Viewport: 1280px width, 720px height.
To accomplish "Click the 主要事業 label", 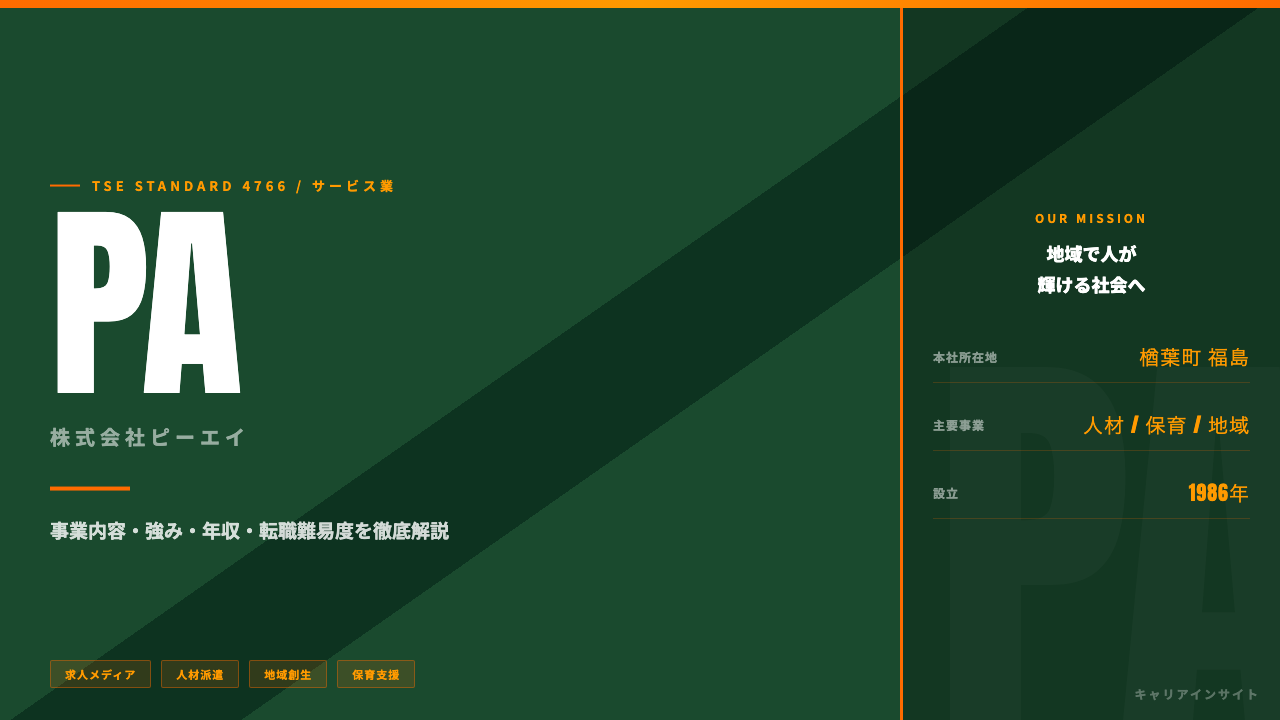I will coord(959,425).
